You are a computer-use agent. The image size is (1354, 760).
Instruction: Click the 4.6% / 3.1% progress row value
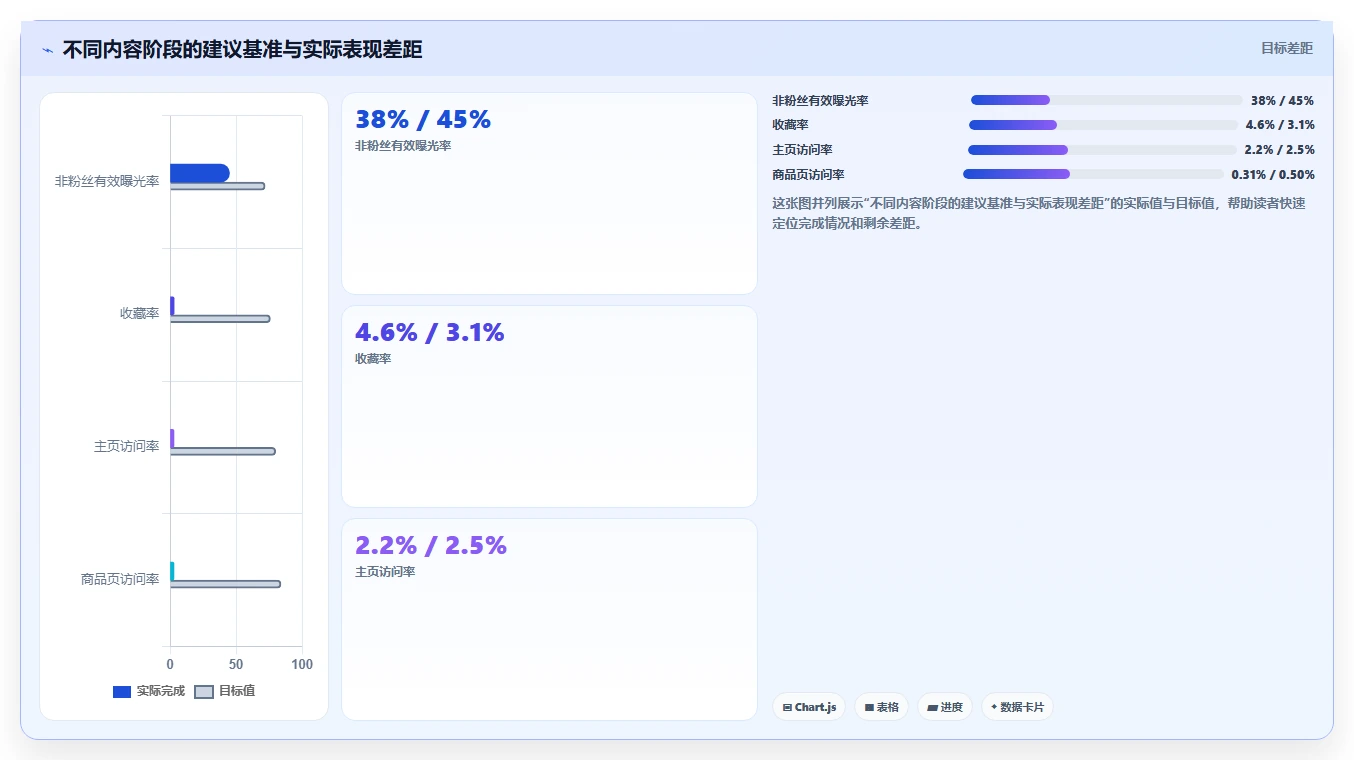[1280, 125]
